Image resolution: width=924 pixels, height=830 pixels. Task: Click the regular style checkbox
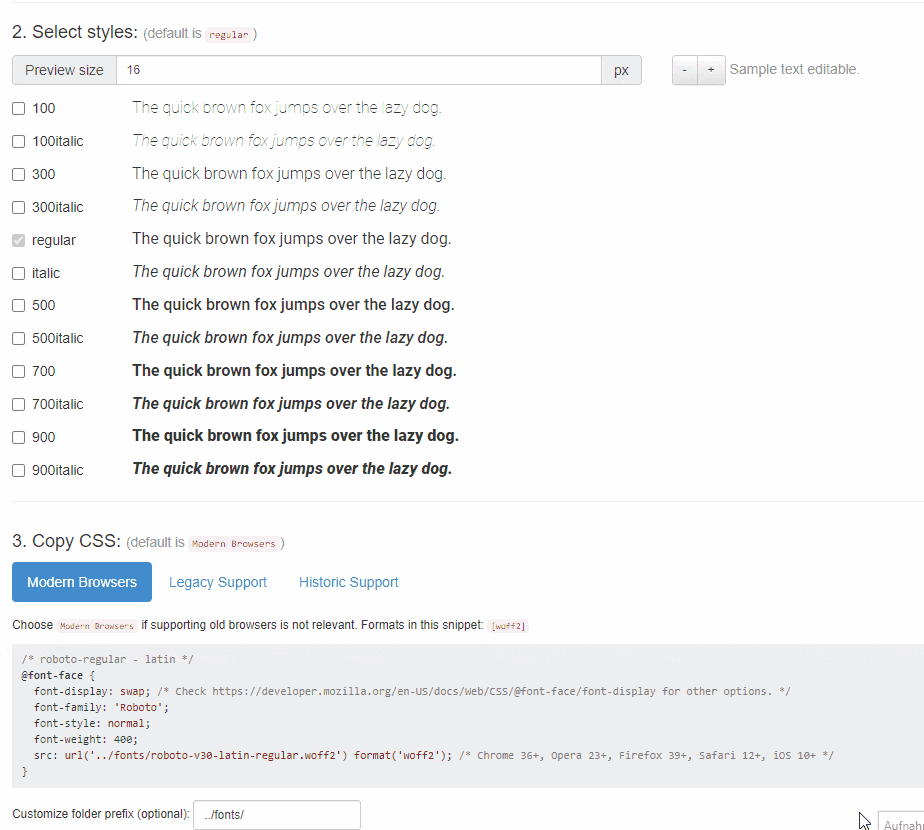[x=18, y=240]
